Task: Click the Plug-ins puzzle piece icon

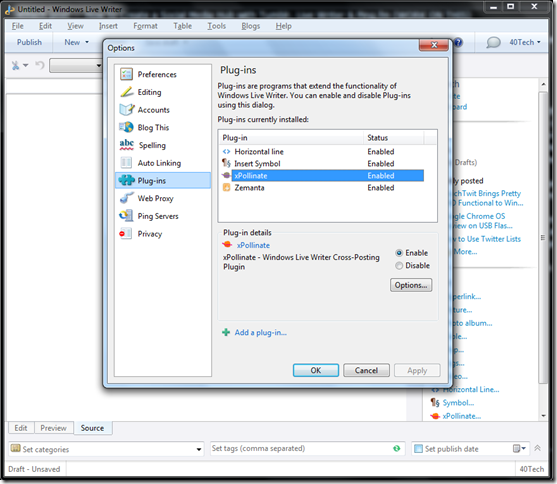Action: pyautogui.click(x=126, y=181)
